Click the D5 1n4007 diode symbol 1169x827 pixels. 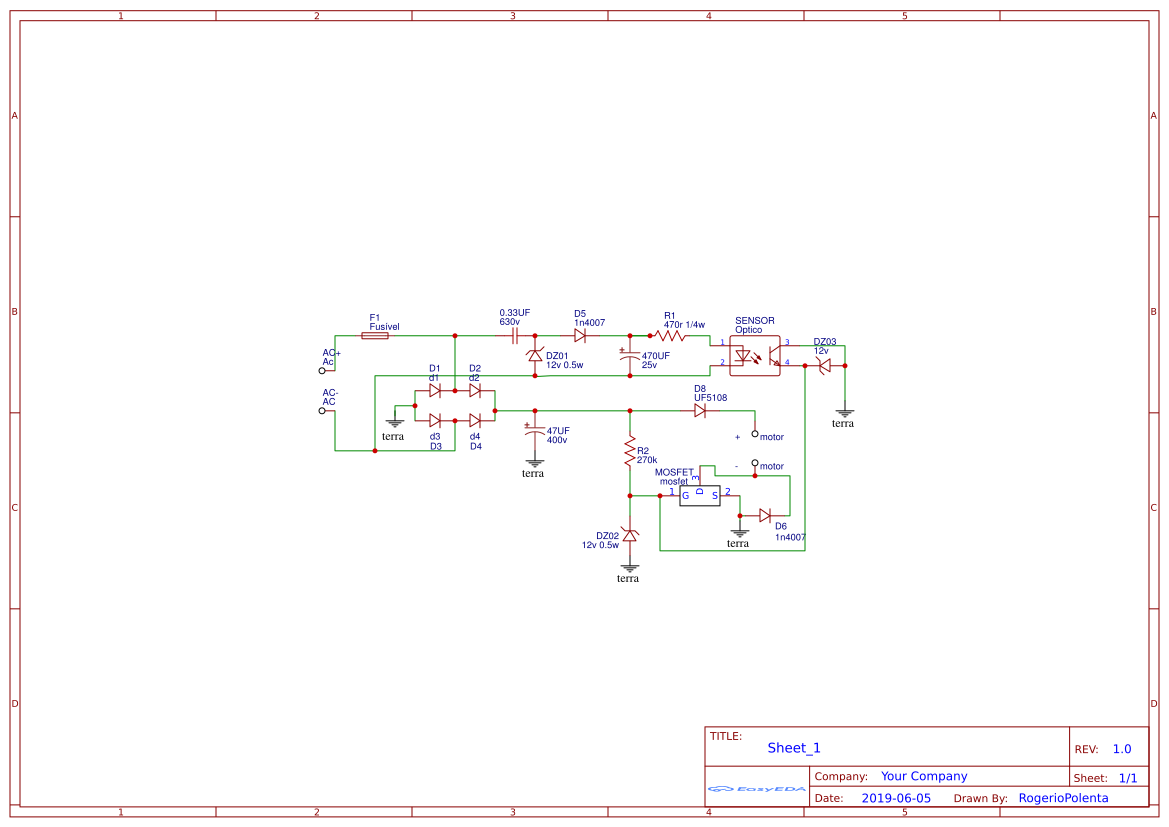[x=580, y=336]
